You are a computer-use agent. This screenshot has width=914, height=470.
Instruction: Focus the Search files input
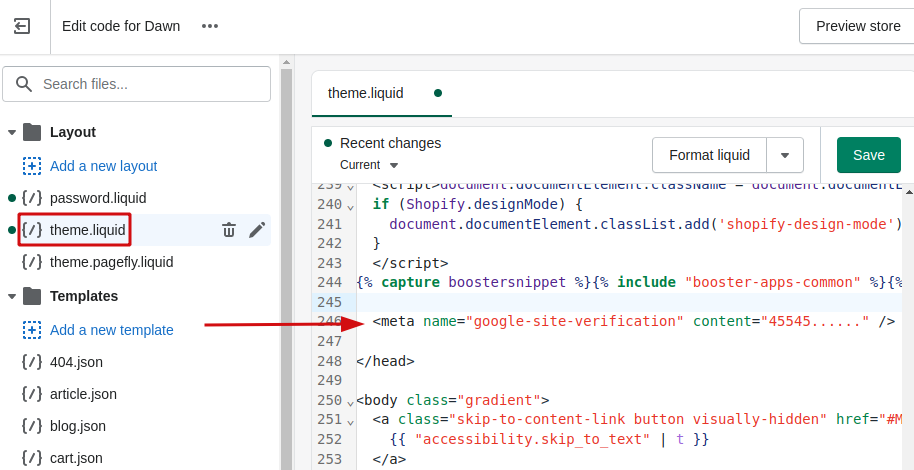(x=136, y=84)
